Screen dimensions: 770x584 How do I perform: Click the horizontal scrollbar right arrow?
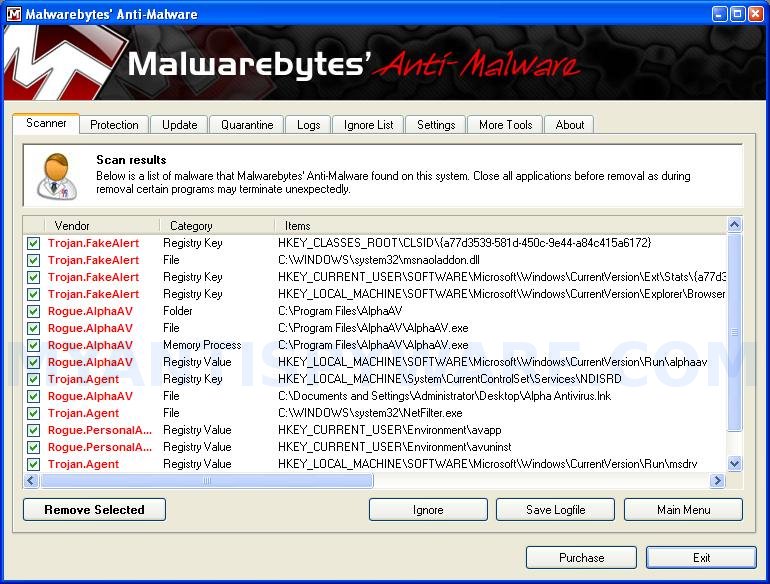717,480
